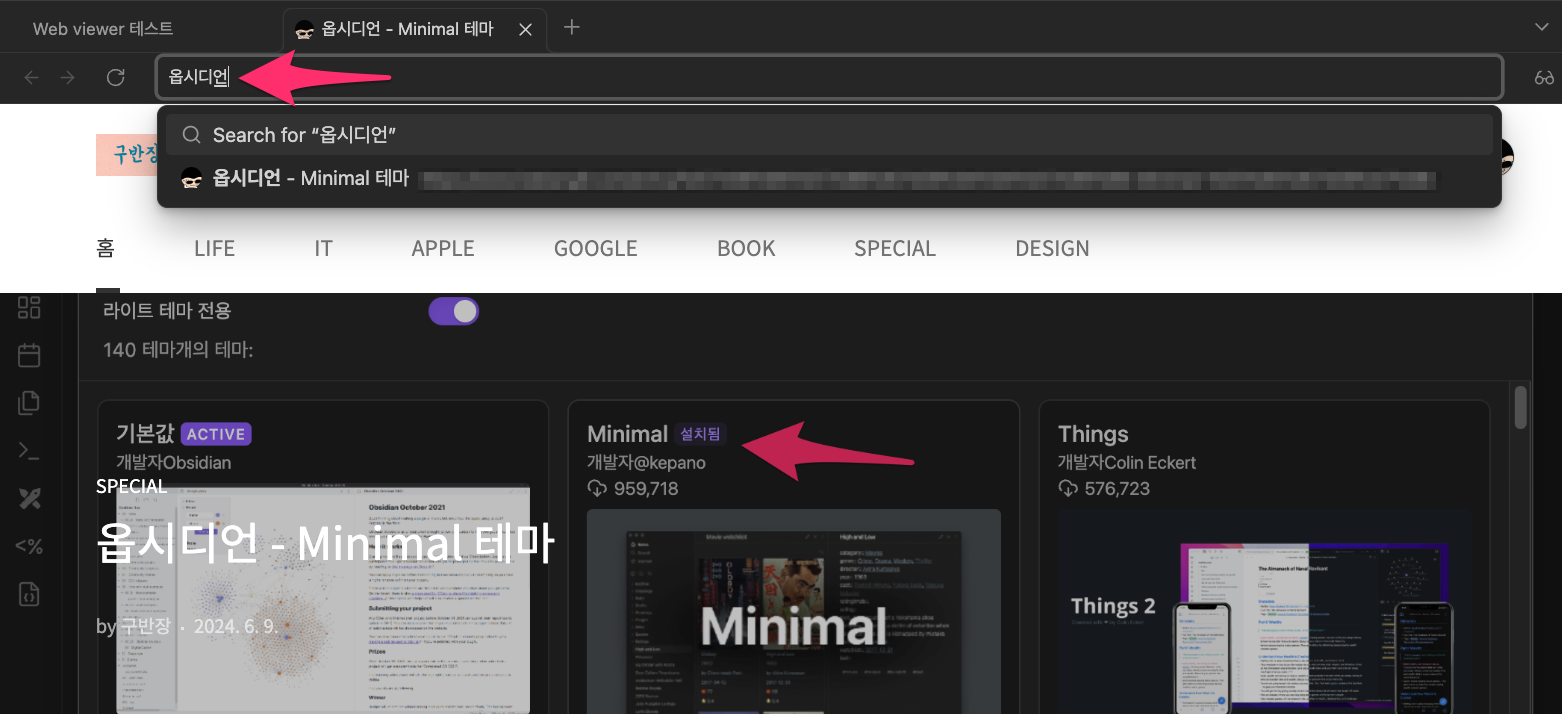Open the Things theme card title
Screen dimensions: 1562x714
1093,434
